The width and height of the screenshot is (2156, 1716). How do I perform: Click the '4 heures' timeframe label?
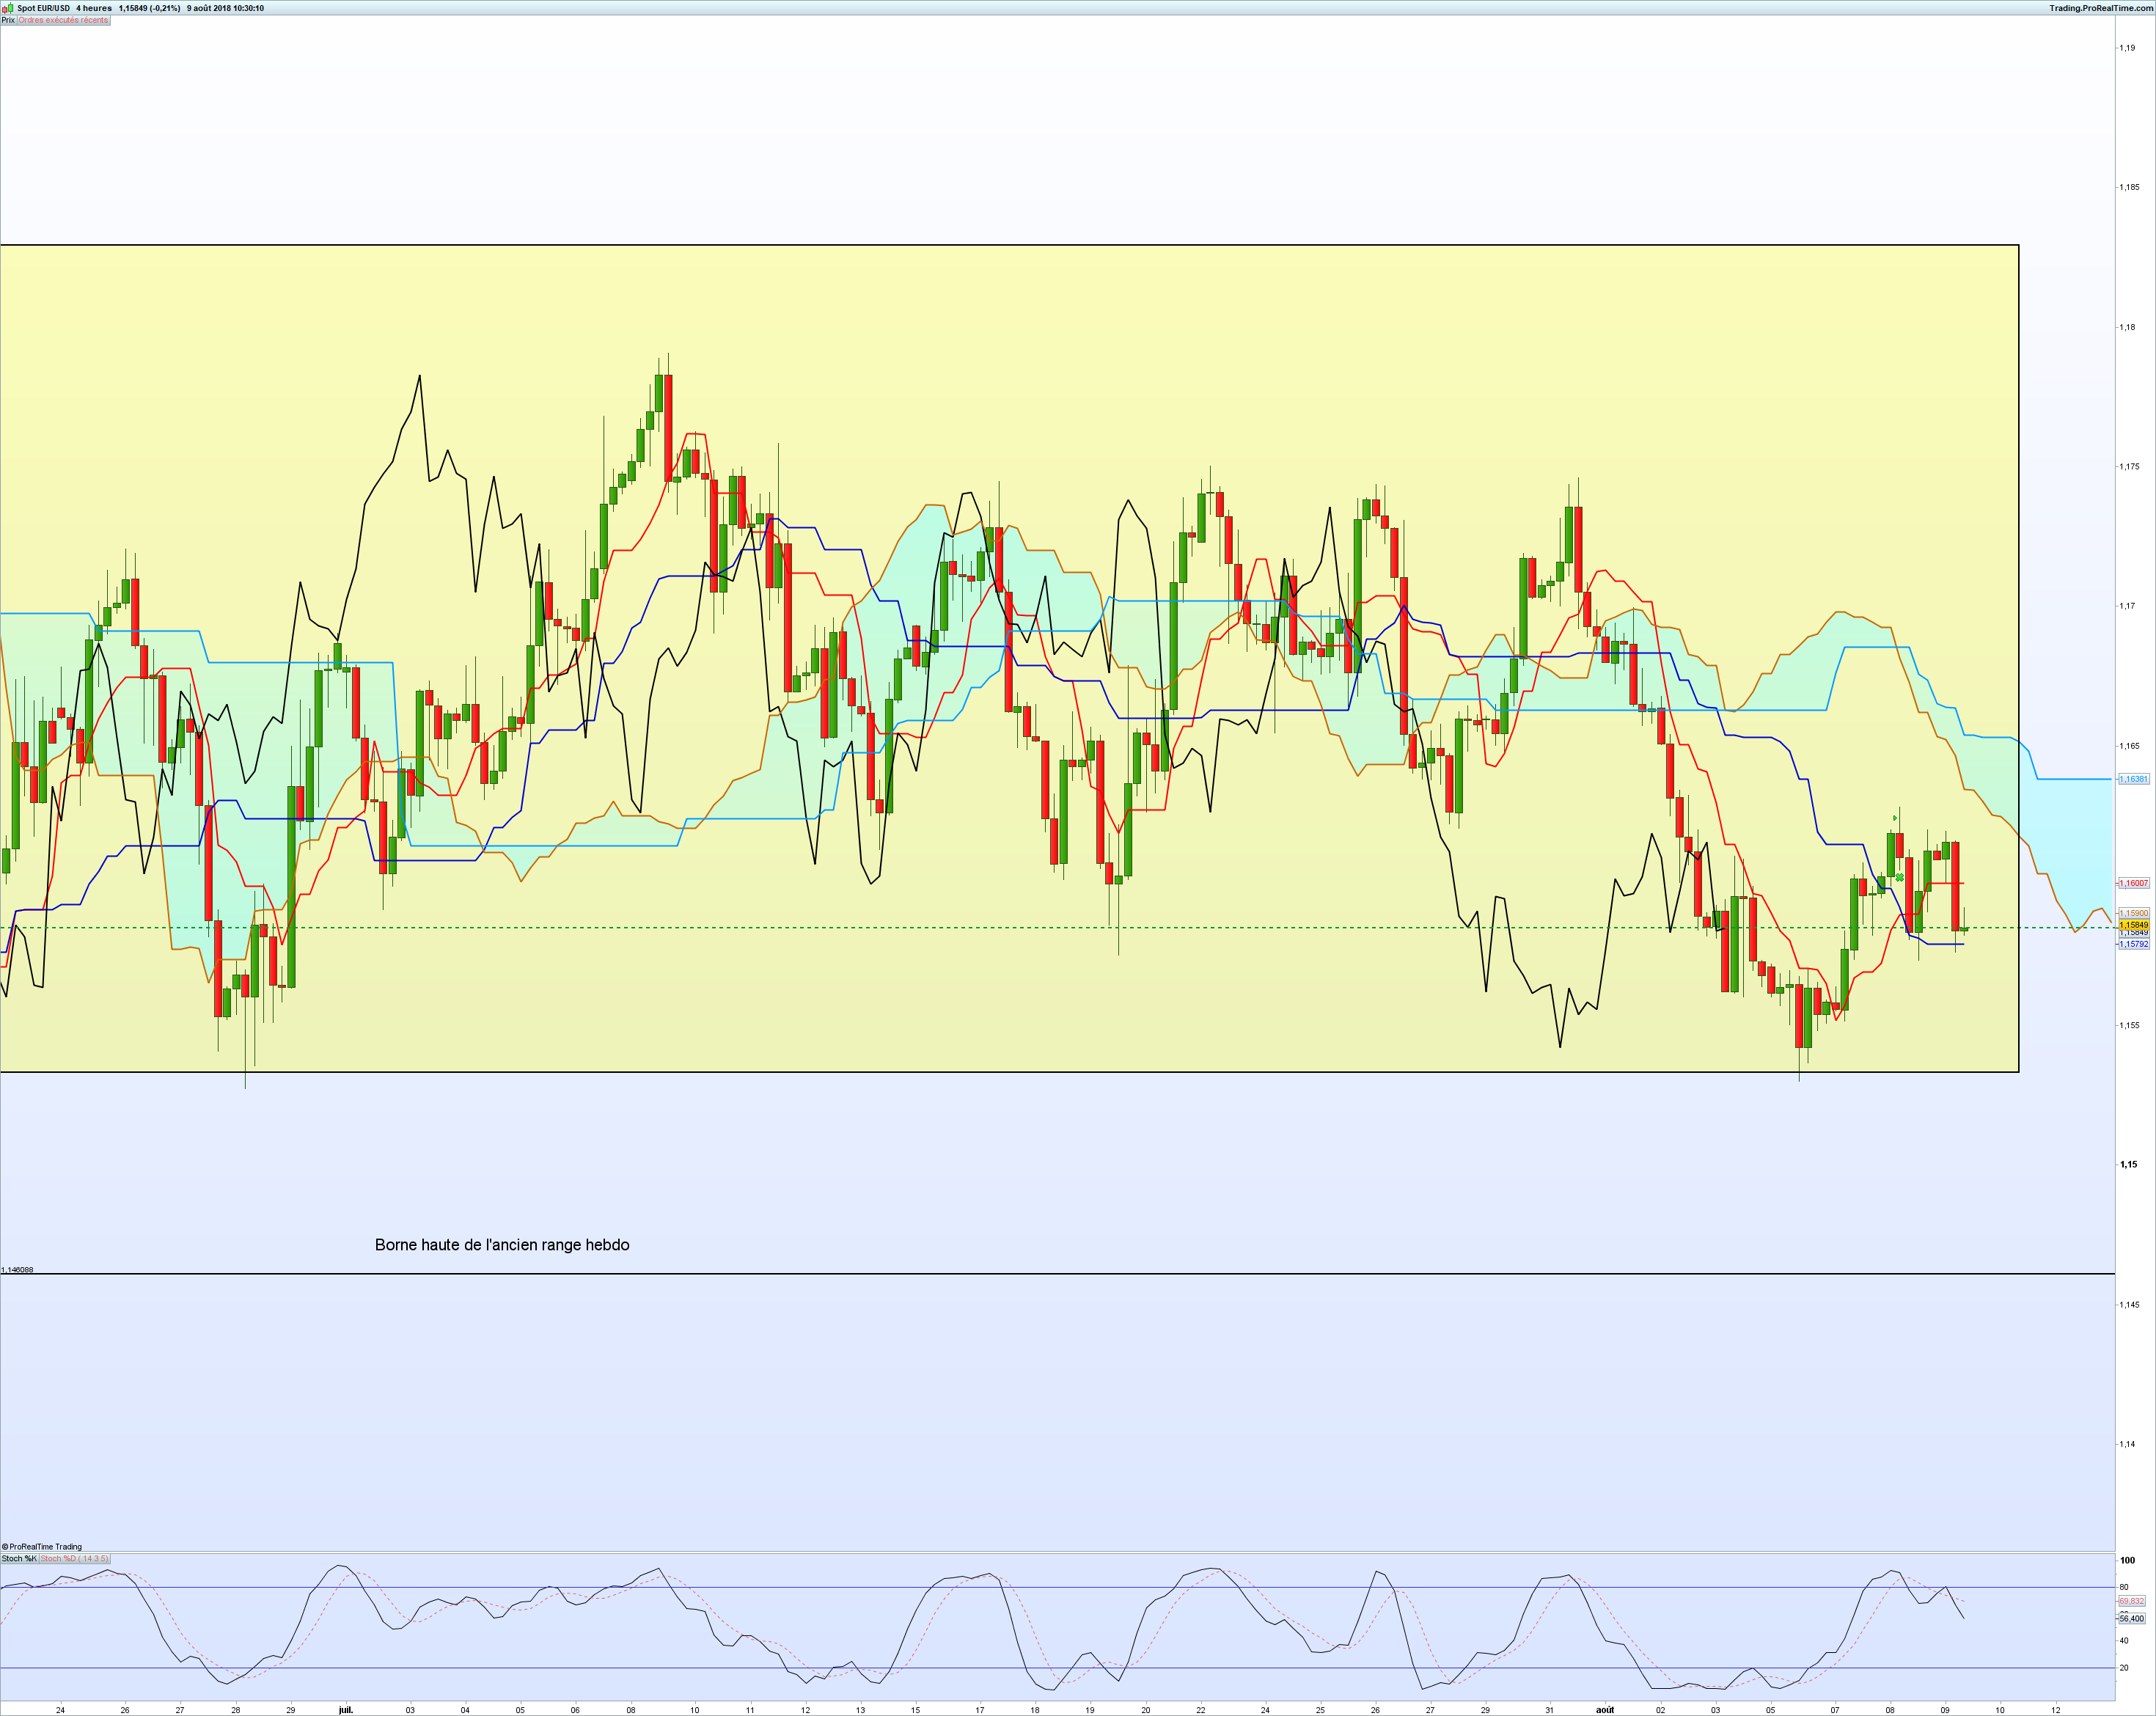coord(94,8)
